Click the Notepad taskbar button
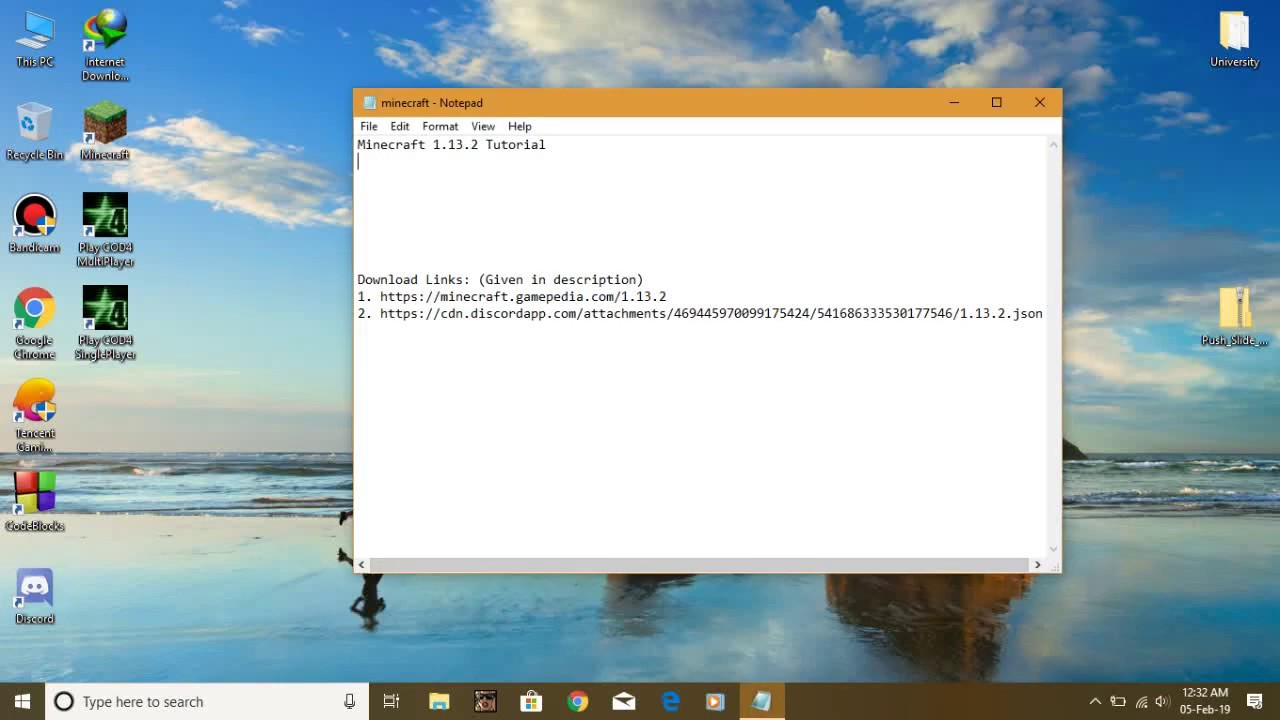 pos(762,701)
